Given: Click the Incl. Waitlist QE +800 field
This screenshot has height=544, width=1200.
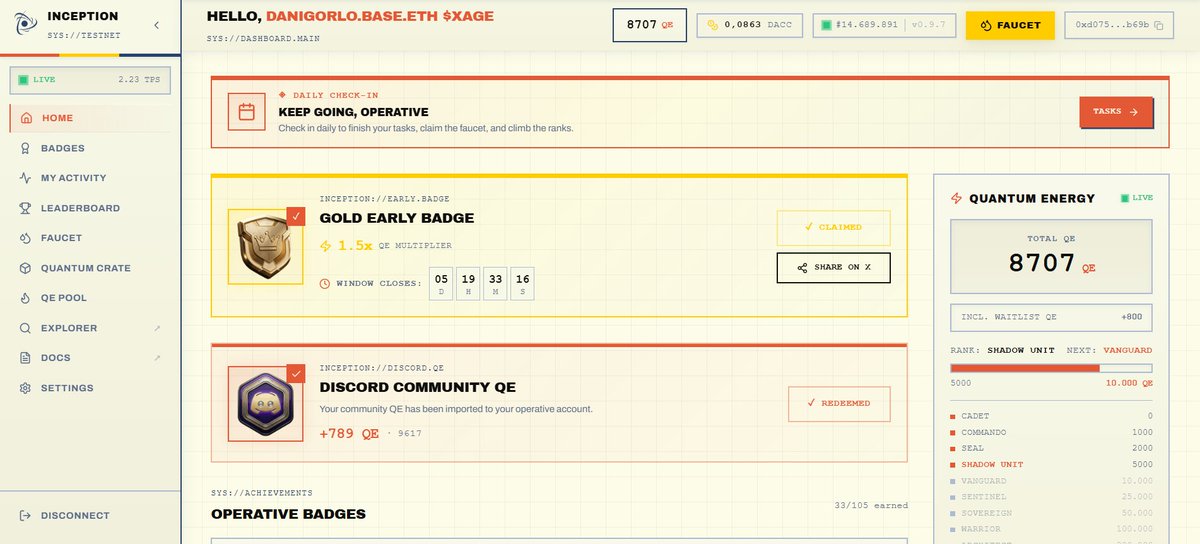Looking at the screenshot, I should pyautogui.click(x=1051, y=318).
